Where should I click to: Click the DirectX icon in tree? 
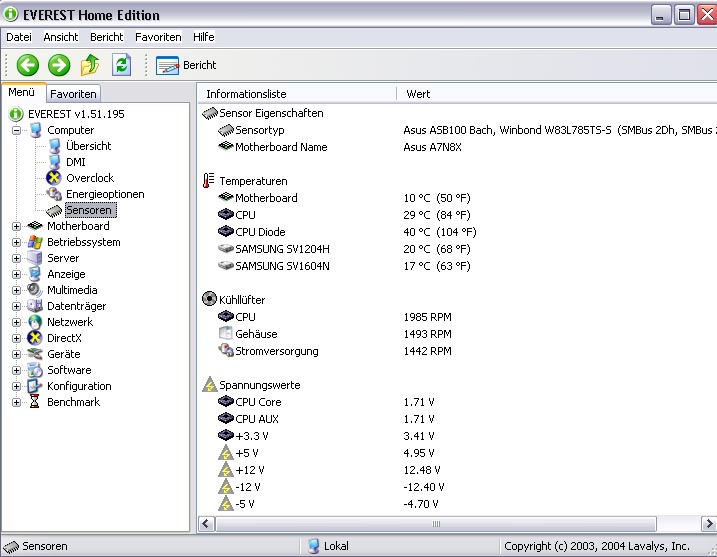35,338
